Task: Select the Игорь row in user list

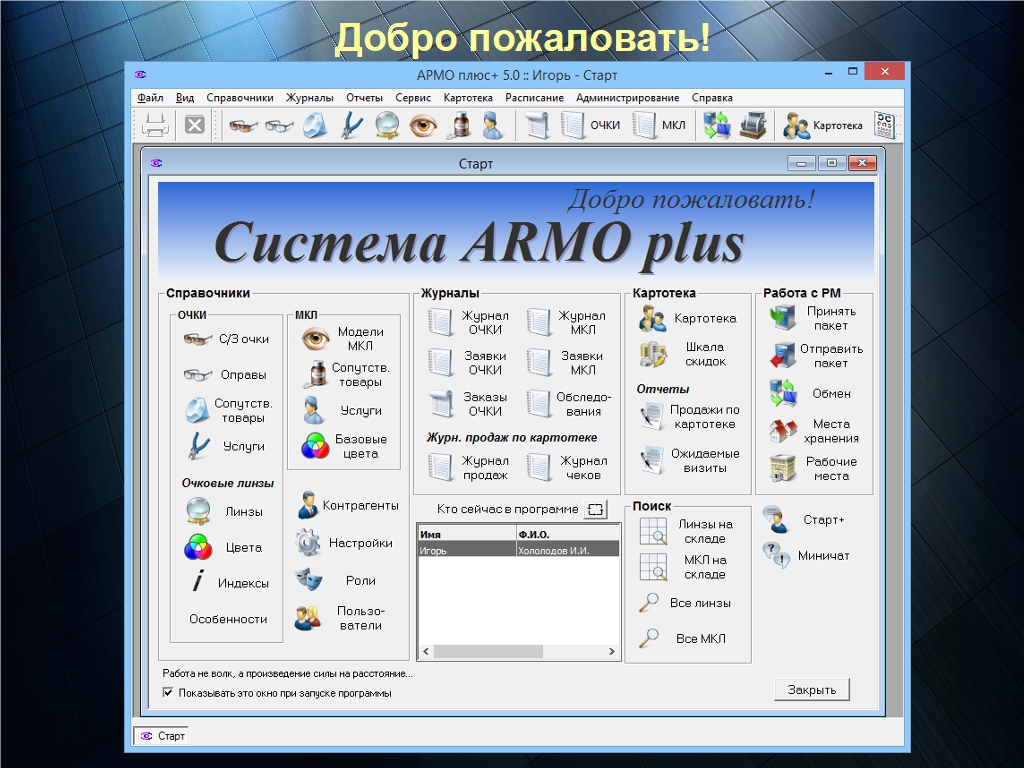Action: pyautogui.click(x=466, y=550)
